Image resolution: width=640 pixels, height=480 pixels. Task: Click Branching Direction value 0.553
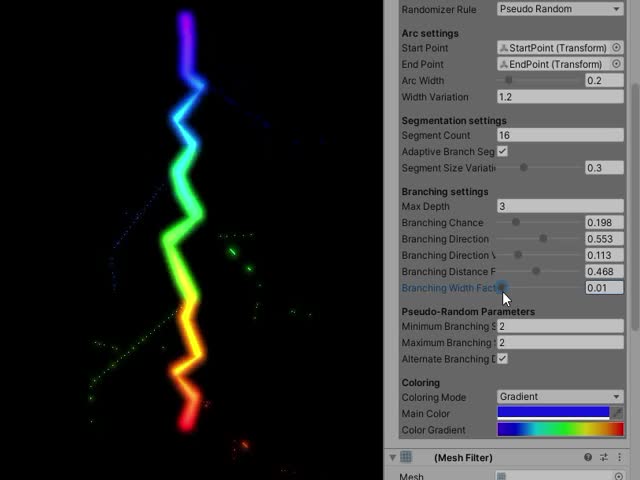click(604, 239)
